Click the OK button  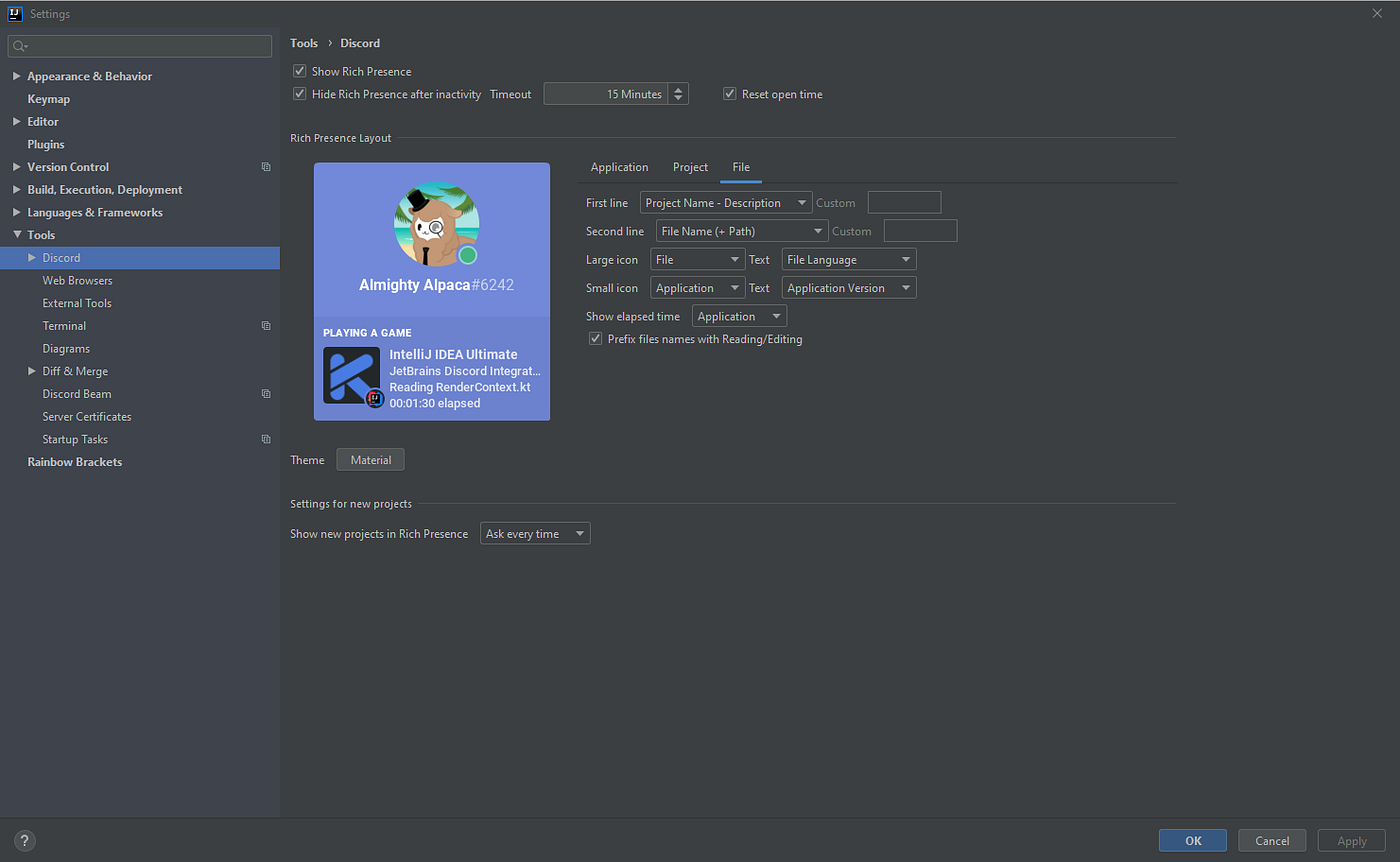(1193, 841)
